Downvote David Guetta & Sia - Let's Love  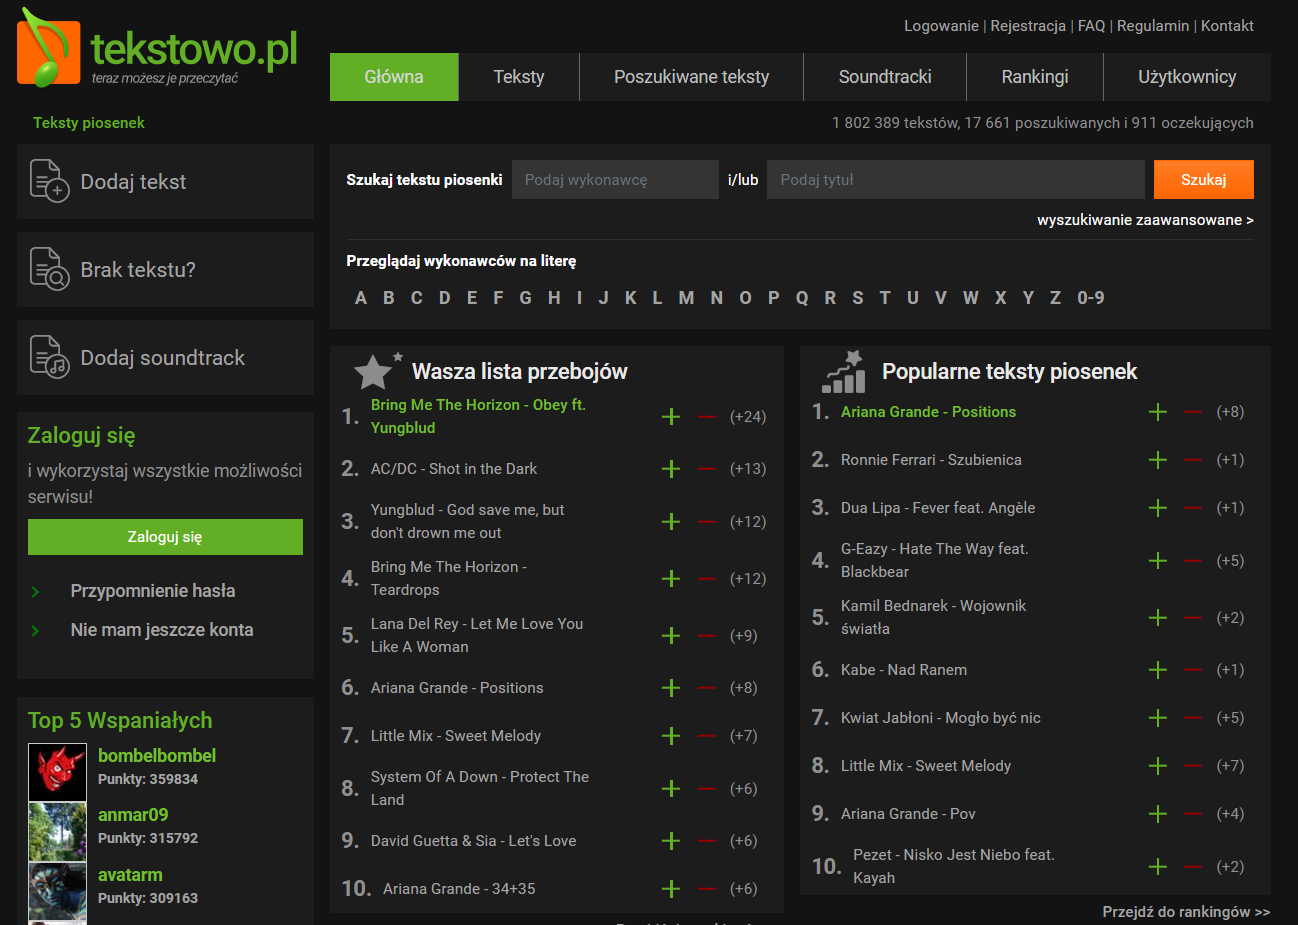pyautogui.click(x=707, y=841)
